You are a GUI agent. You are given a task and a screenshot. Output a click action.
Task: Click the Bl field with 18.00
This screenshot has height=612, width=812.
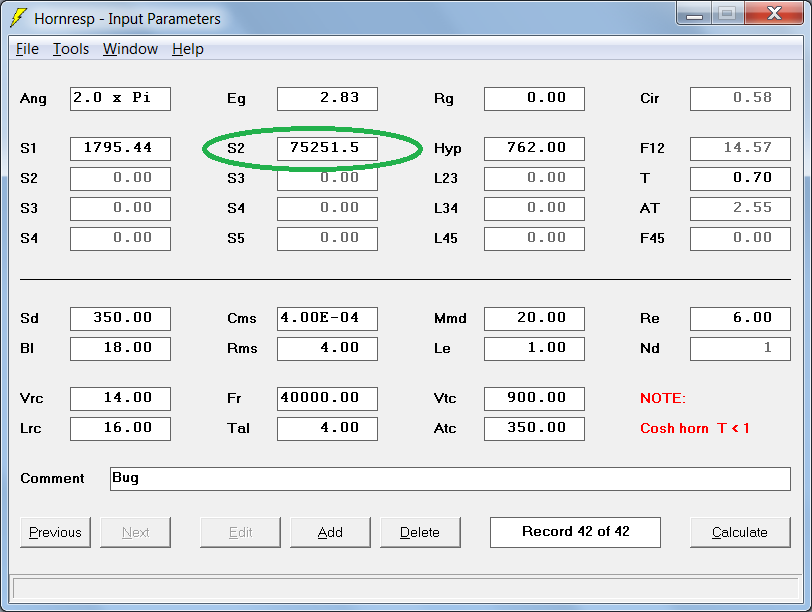pos(120,348)
